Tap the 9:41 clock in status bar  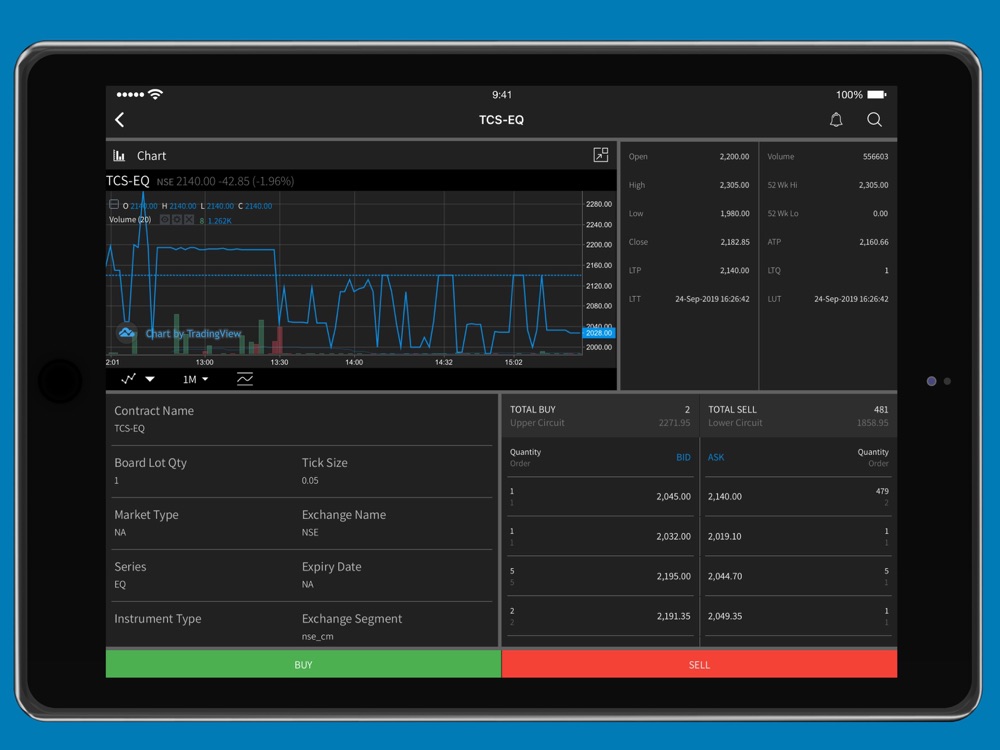point(502,94)
